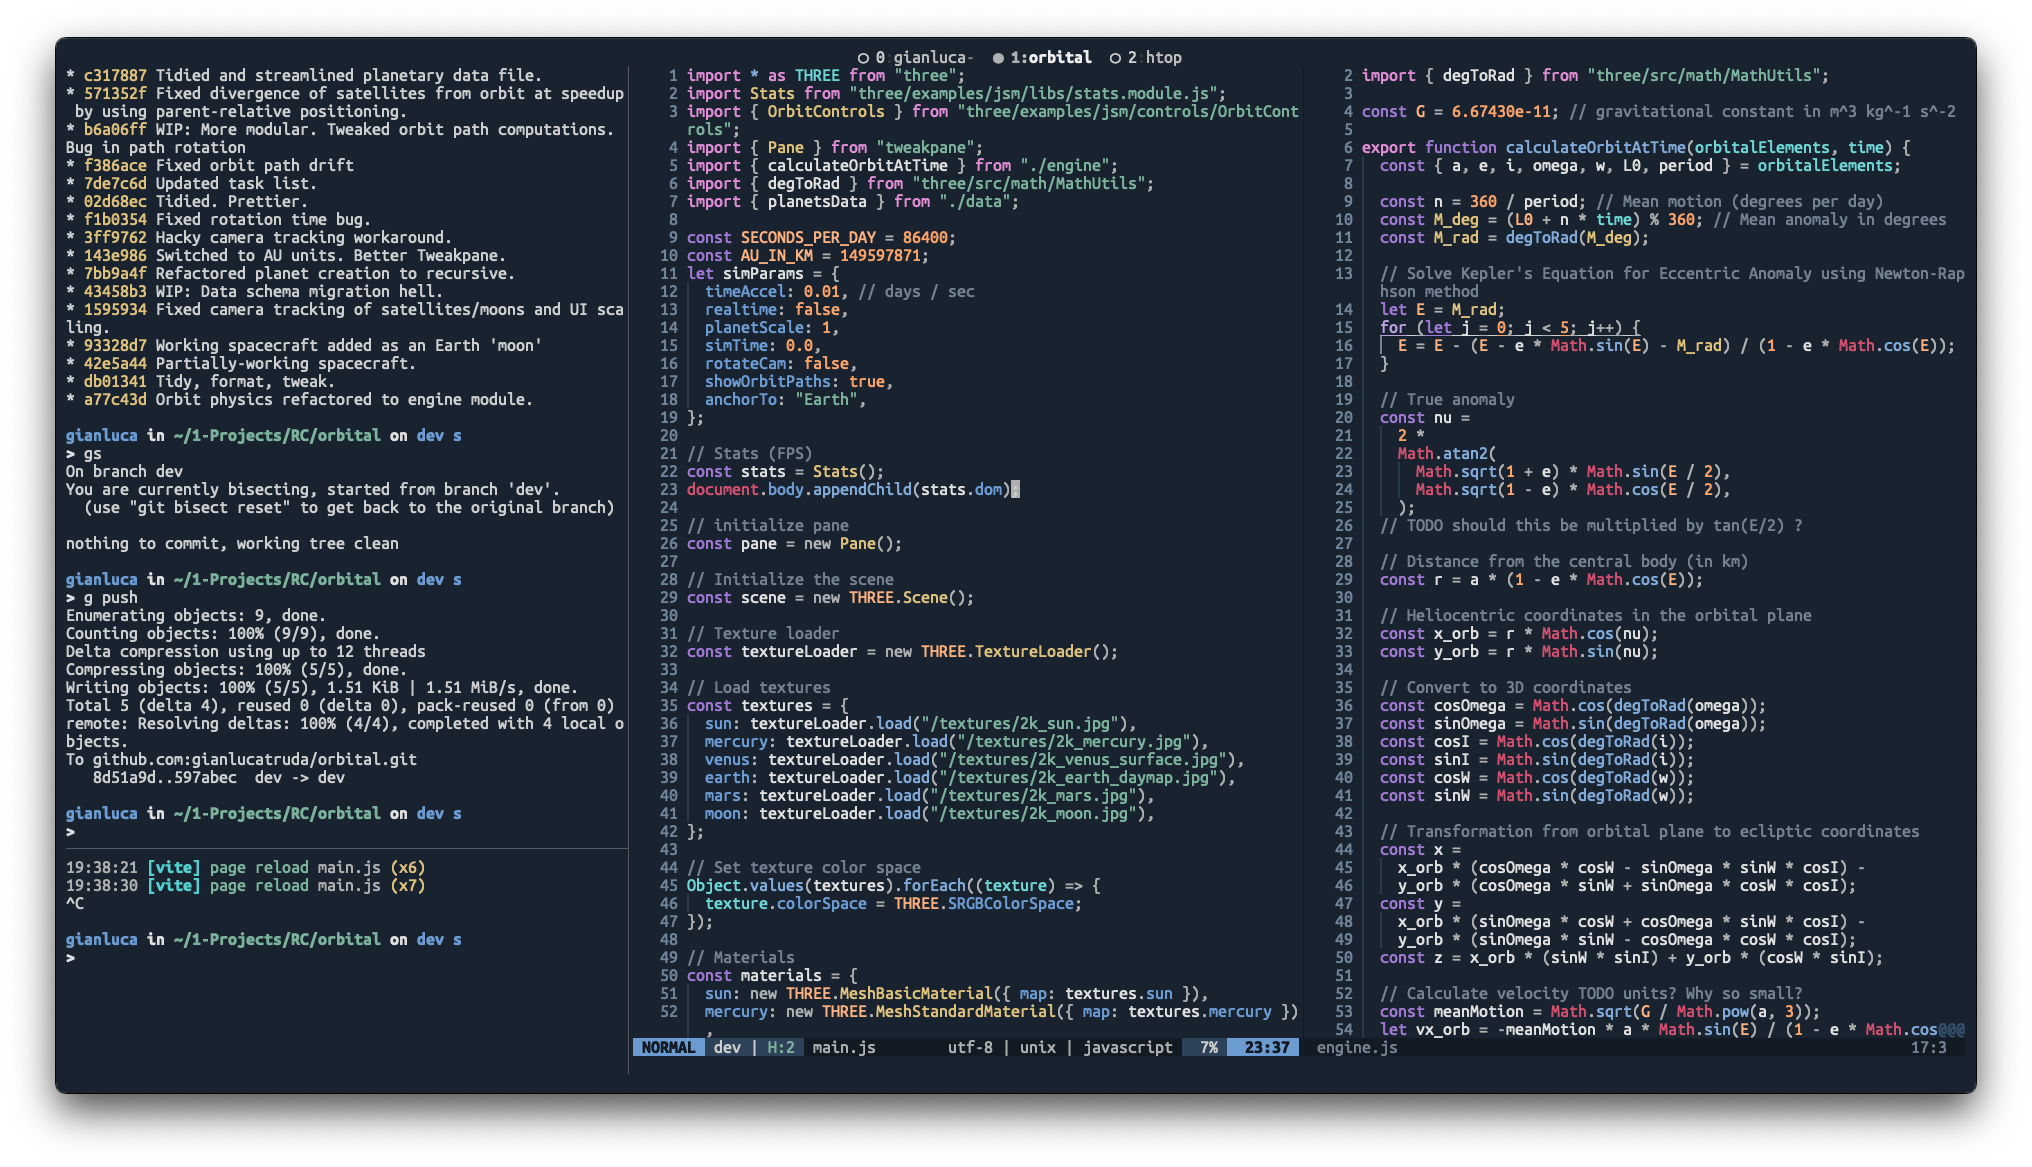
Task: Click the engine.js filename in status line
Action: pos(1357,1047)
